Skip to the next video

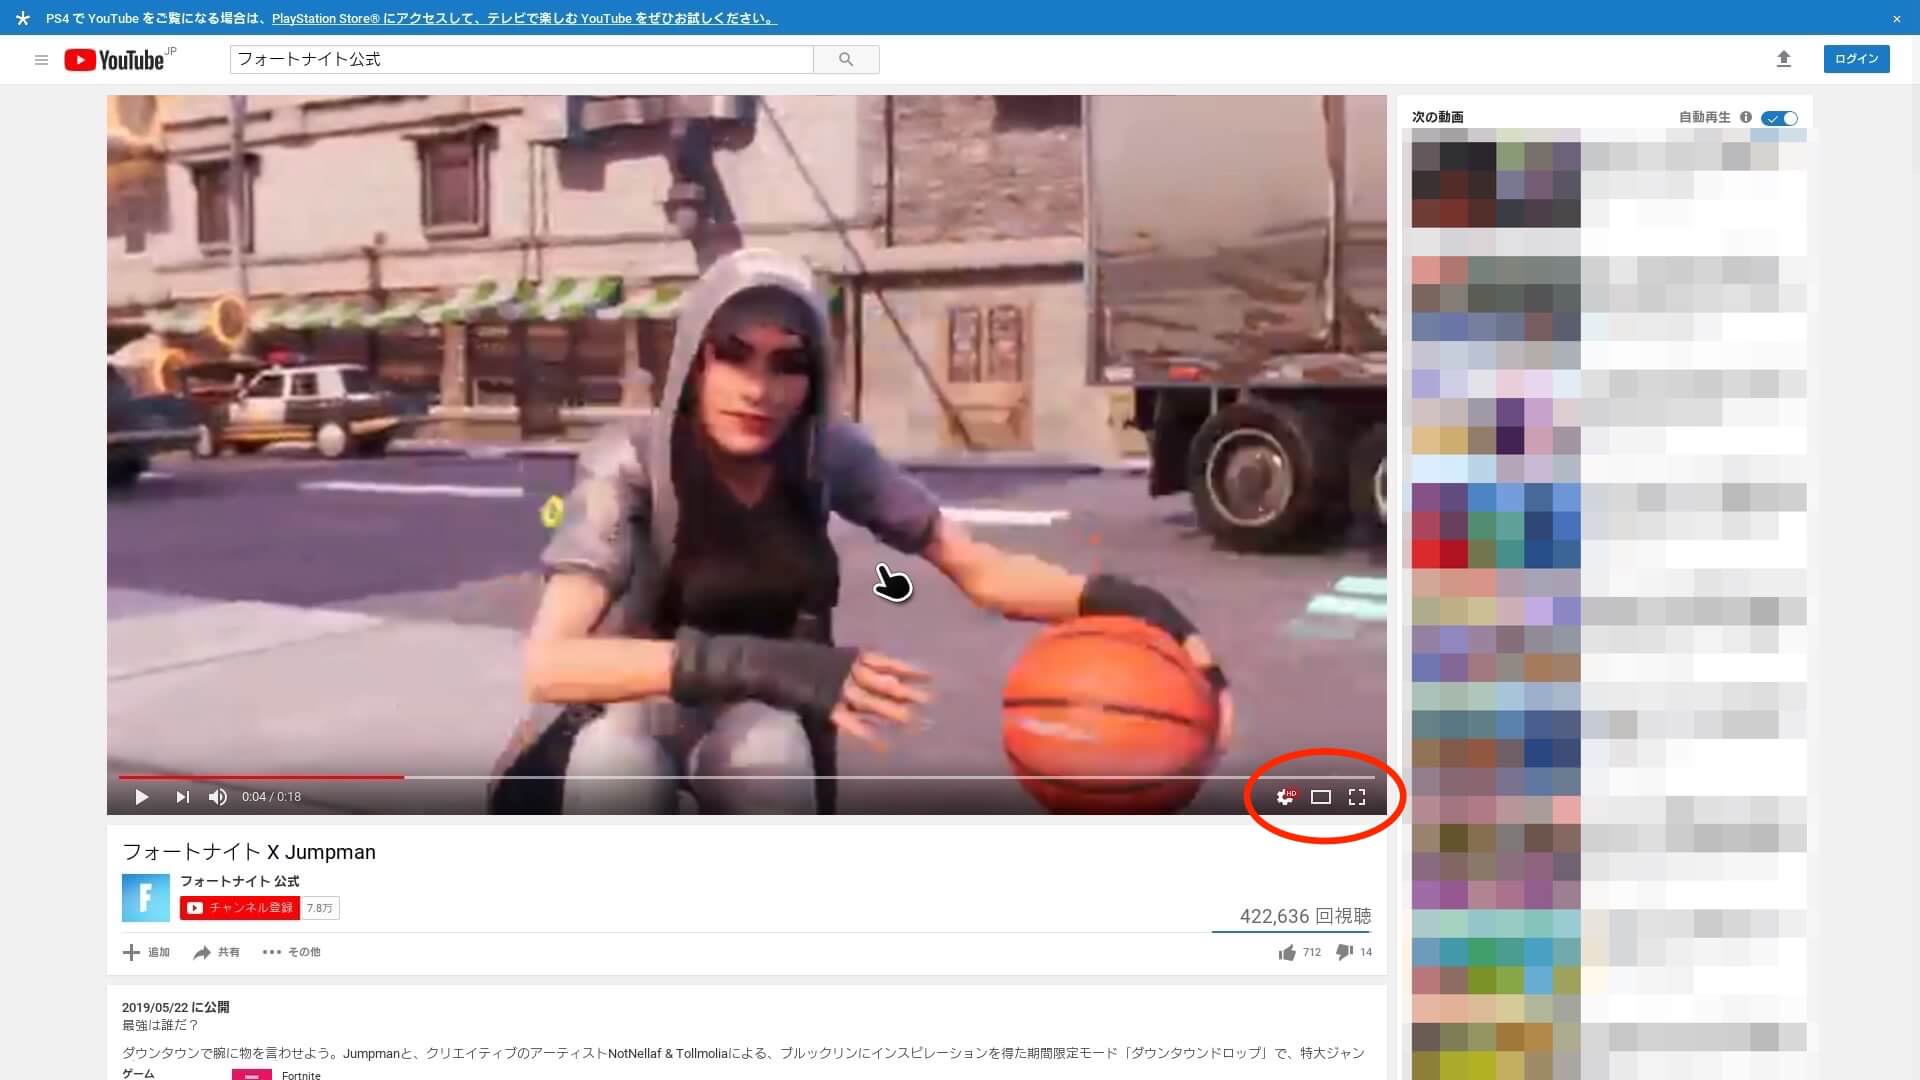pos(182,797)
